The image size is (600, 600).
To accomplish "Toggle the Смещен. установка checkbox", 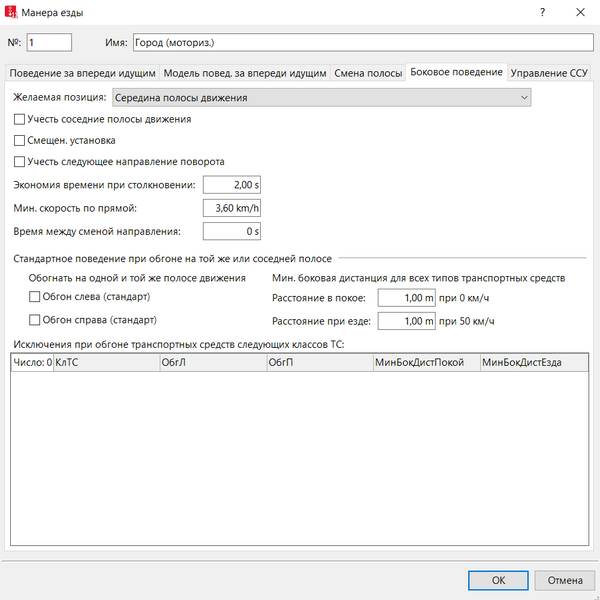I will pos(20,140).
